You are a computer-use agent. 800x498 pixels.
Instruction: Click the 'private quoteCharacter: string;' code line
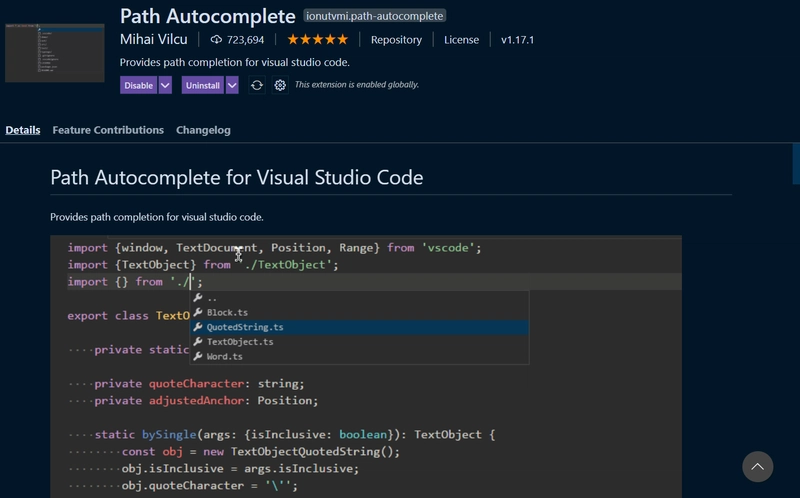pyautogui.click(x=199, y=384)
